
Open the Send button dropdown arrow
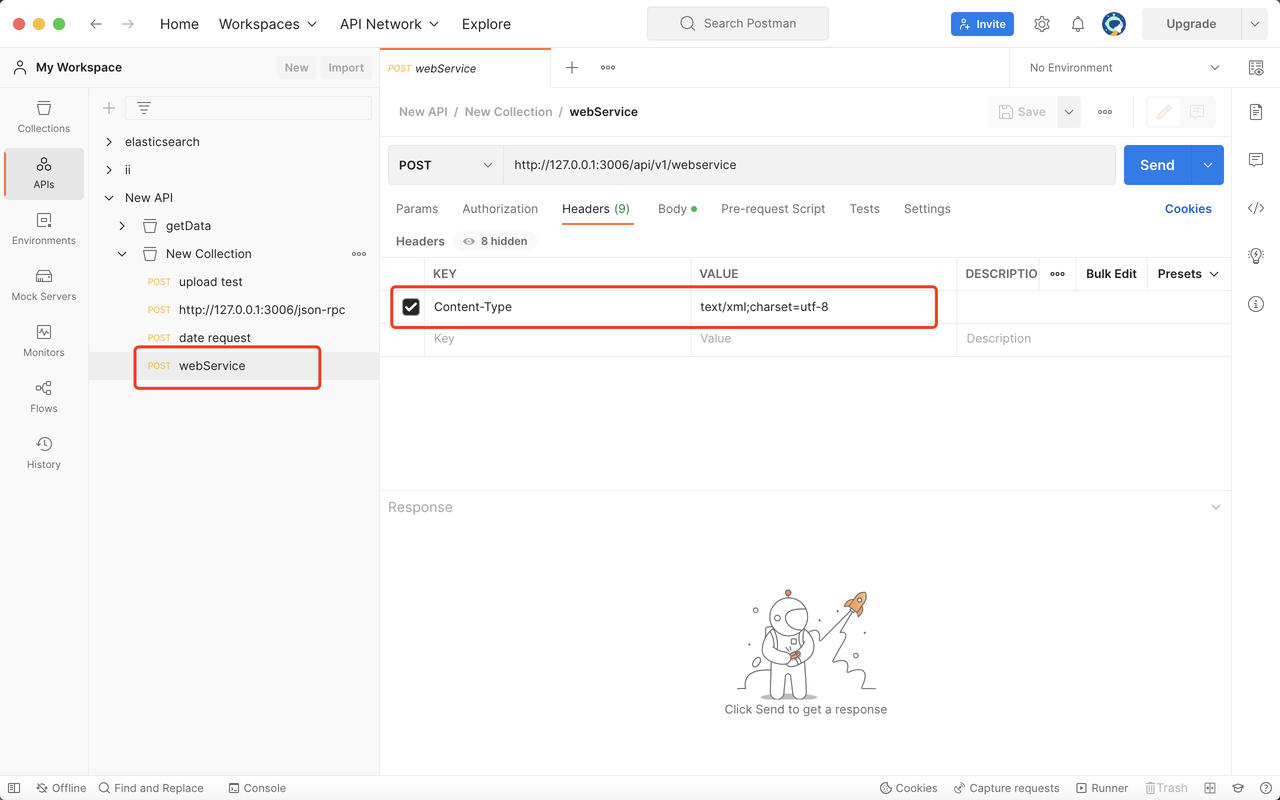point(1208,165)
